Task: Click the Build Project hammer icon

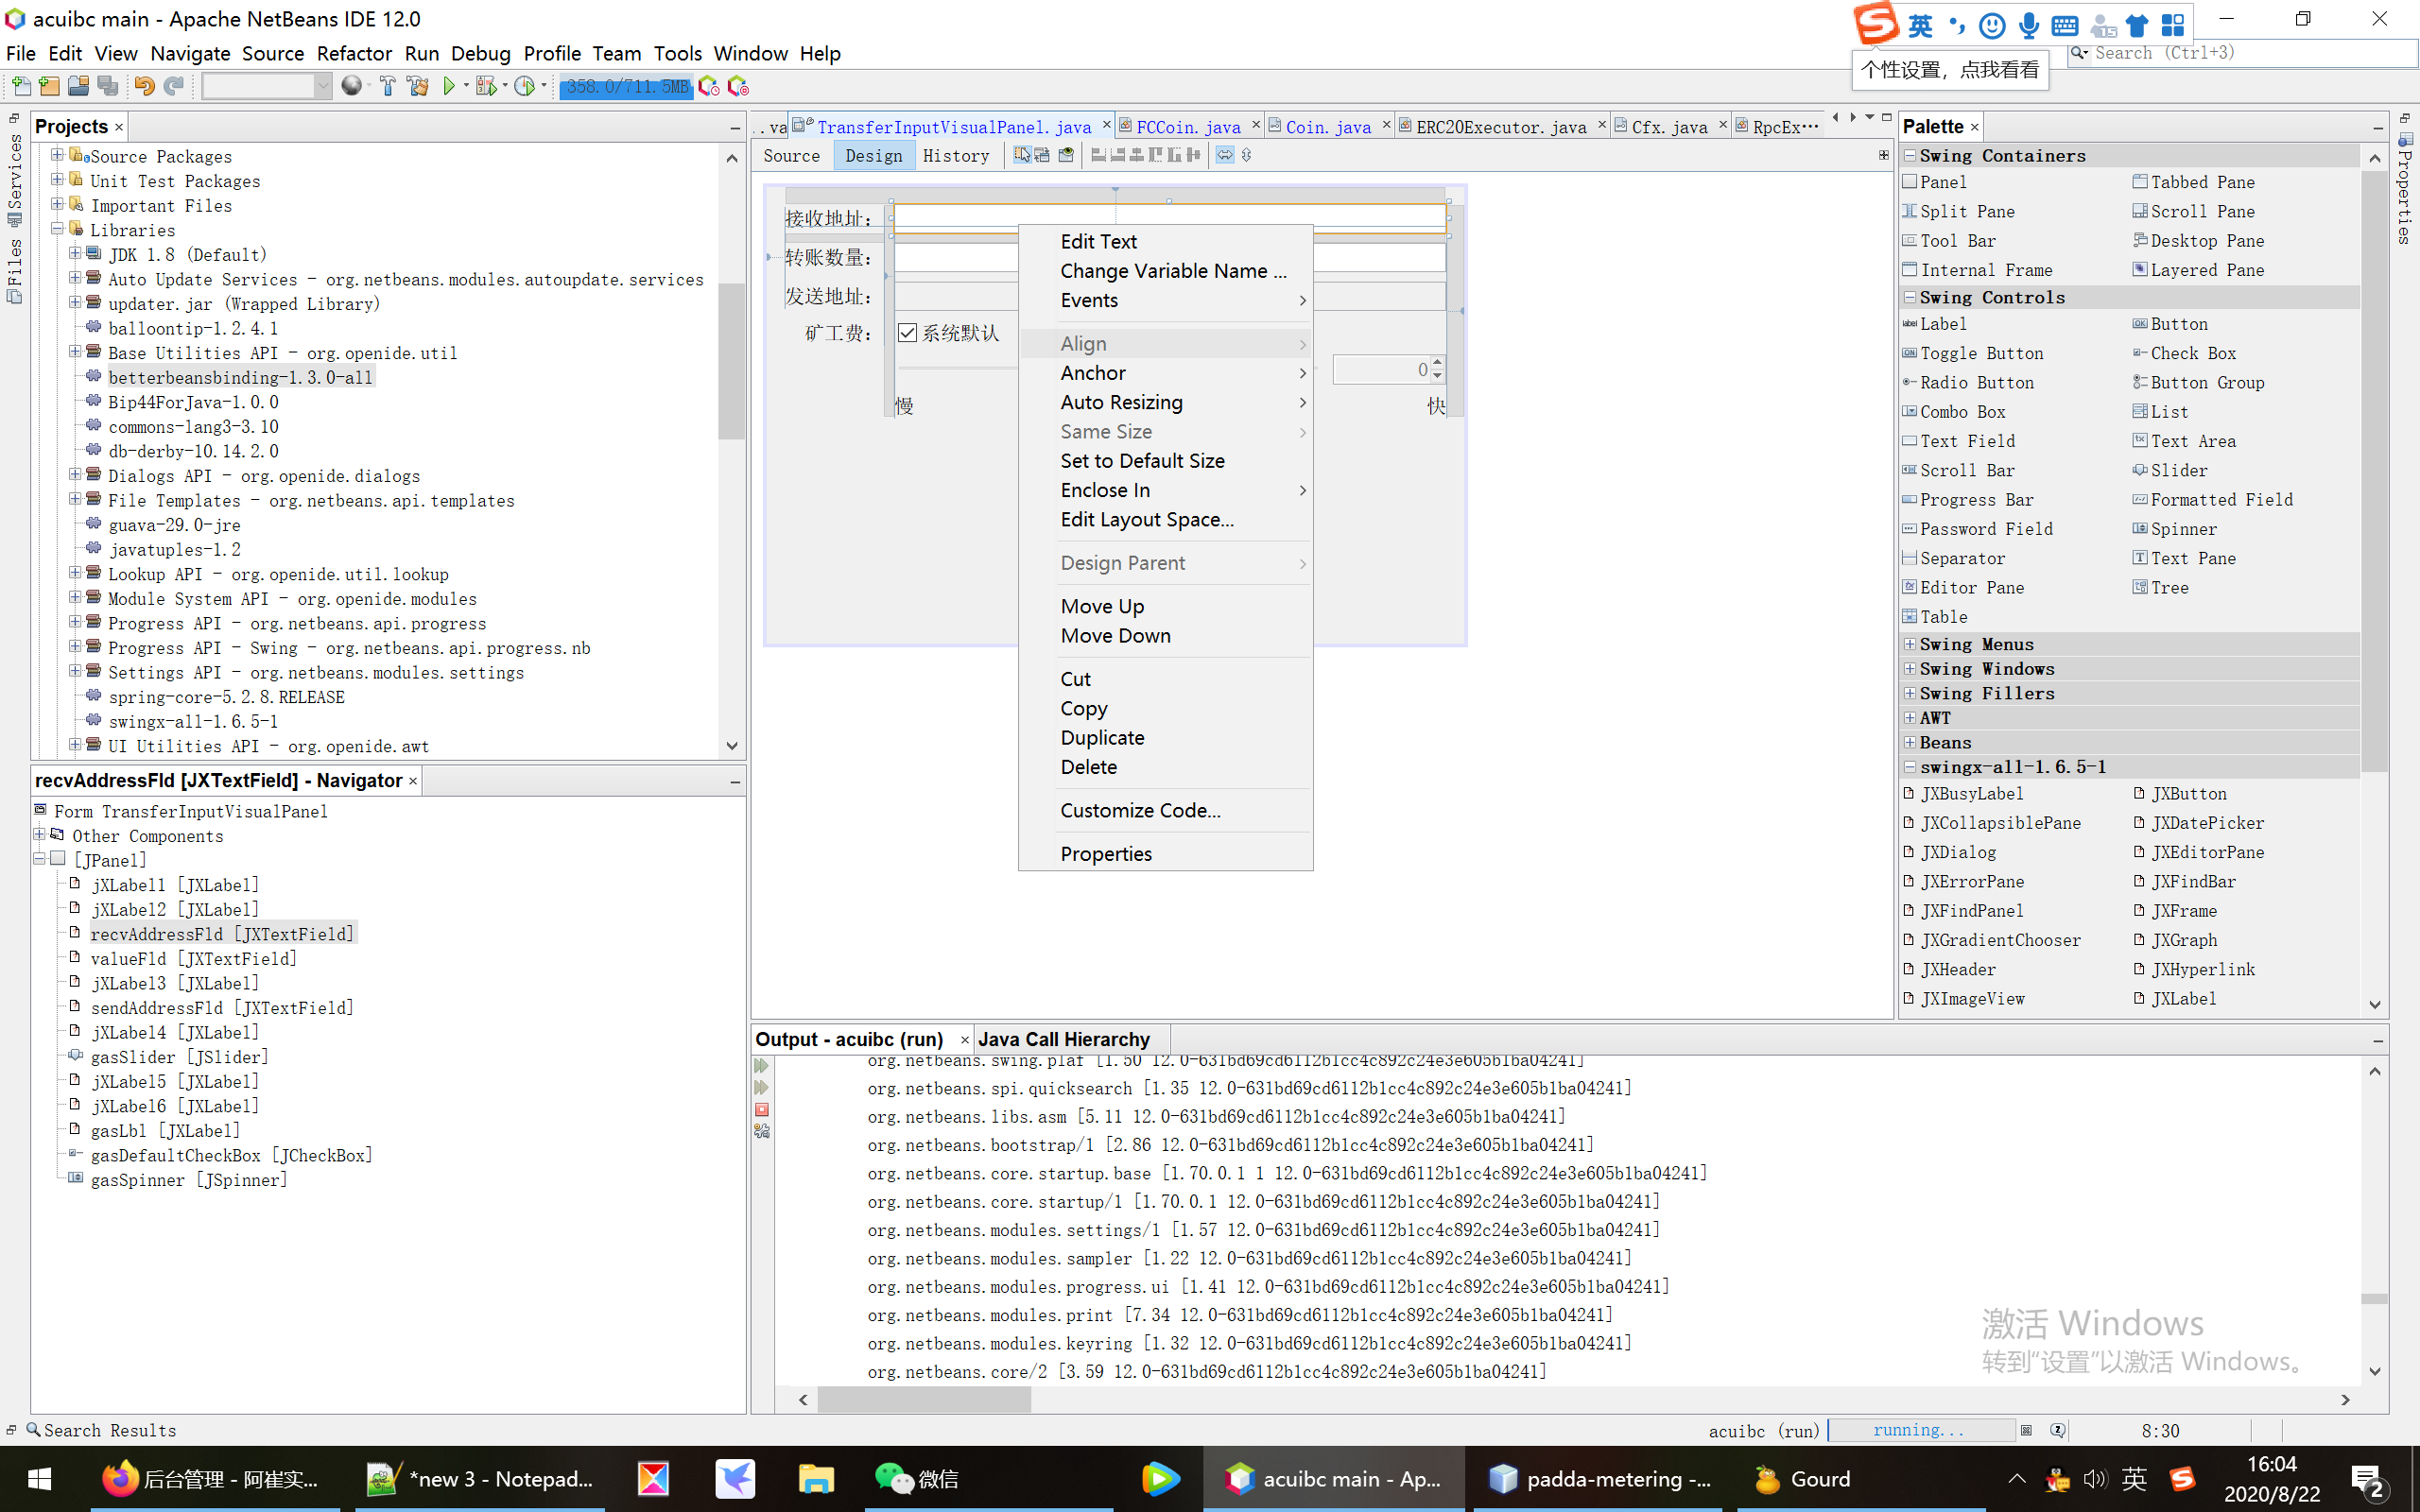Action: [387, 87]
